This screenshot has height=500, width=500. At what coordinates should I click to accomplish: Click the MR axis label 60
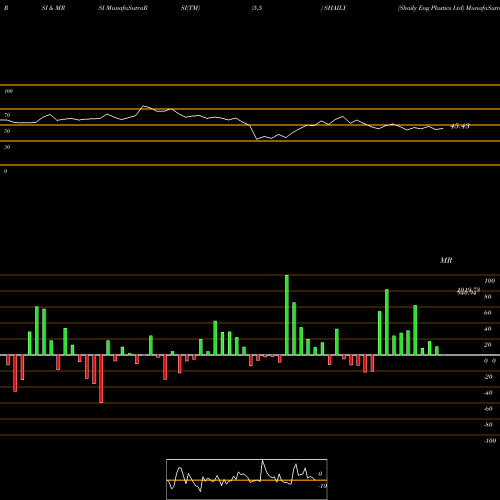(488, 313)
